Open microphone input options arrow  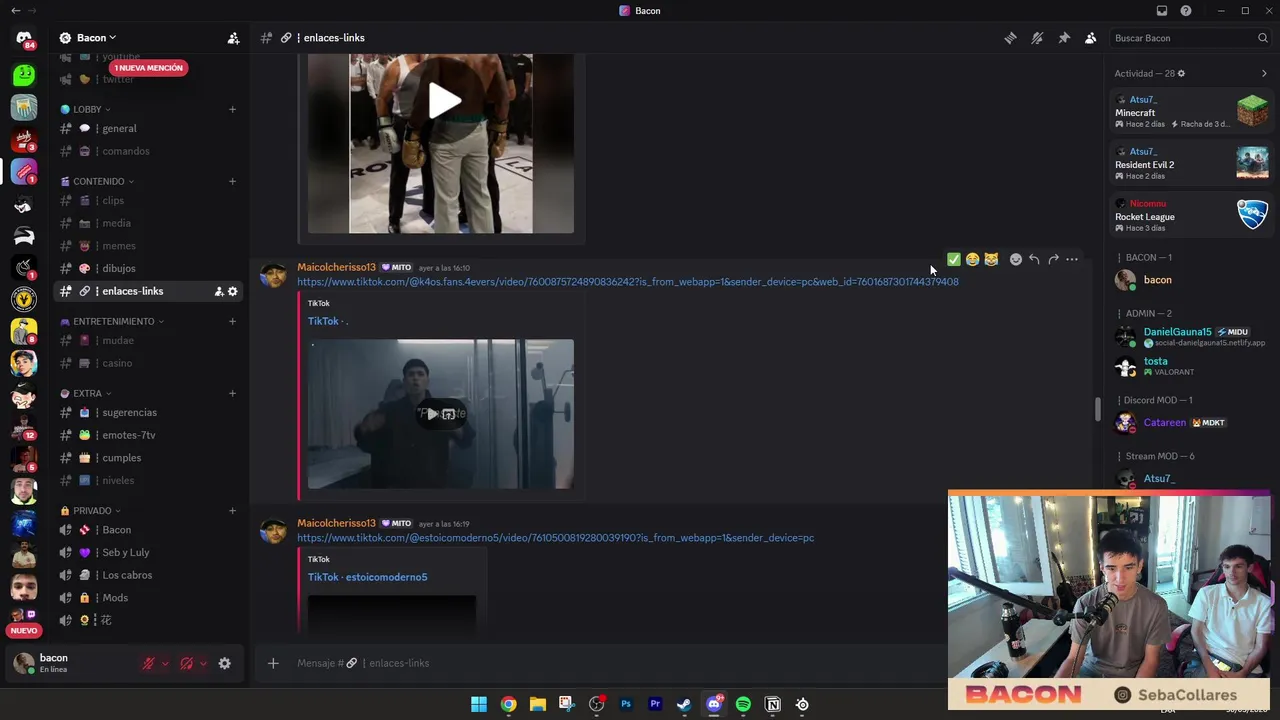[166, 663]
